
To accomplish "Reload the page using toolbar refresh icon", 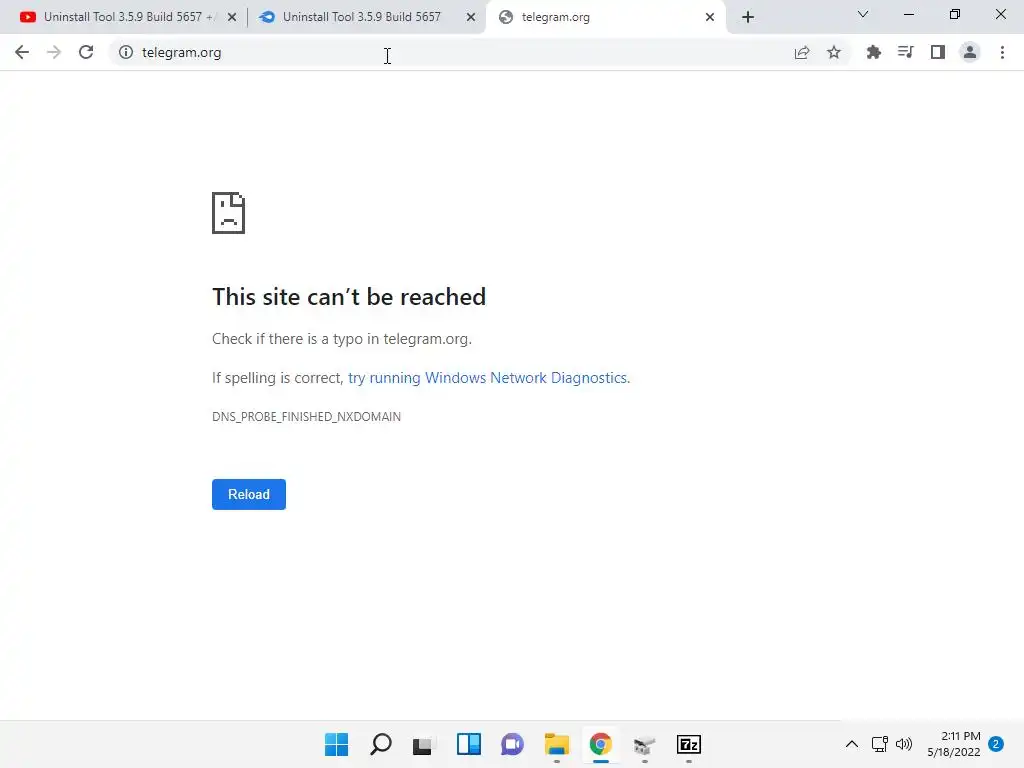I will tap(86, 52).
